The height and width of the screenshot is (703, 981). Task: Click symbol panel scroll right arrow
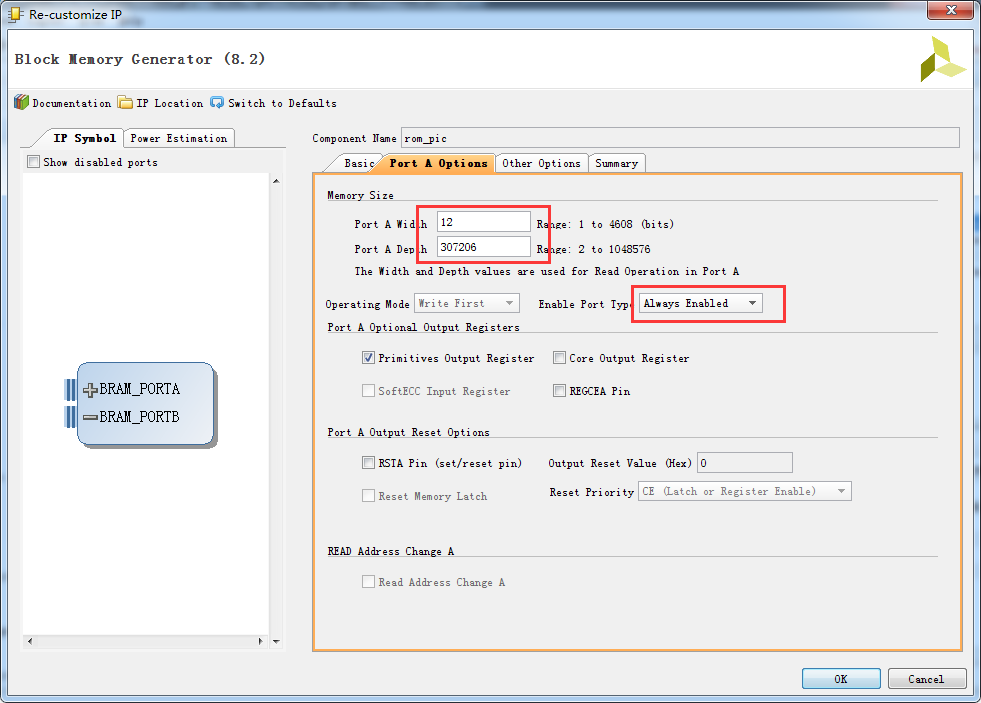click(261, 641)
